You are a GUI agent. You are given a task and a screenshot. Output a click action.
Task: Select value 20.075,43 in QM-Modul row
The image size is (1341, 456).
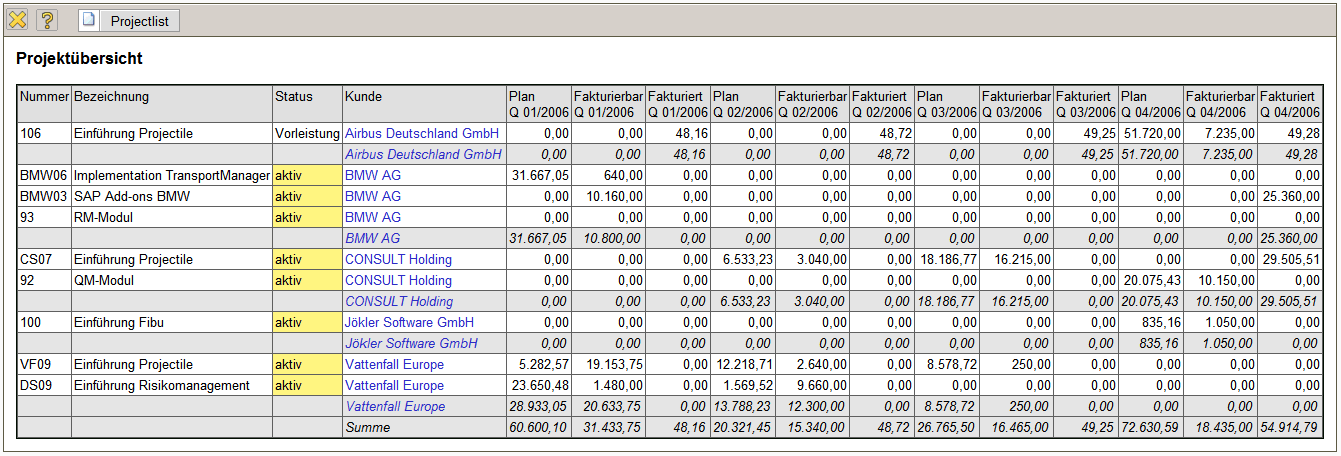coord(1151,280)
